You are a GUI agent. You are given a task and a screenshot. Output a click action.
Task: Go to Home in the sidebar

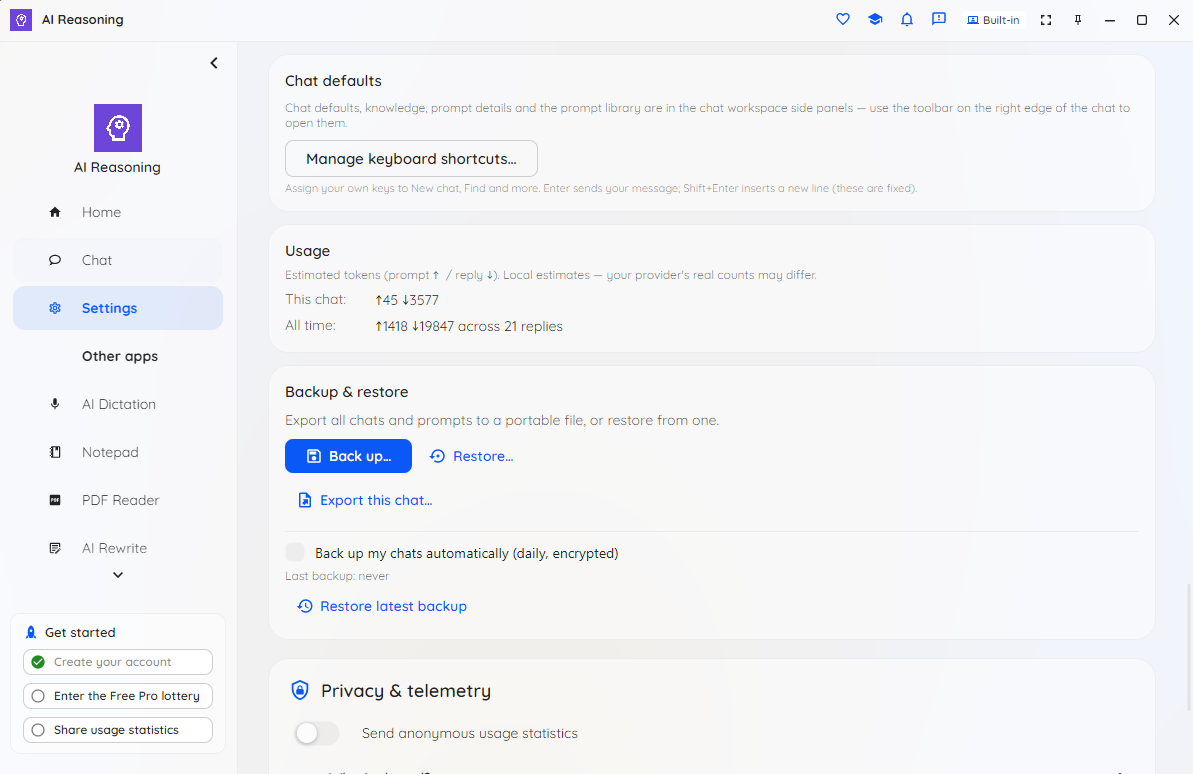[118, 212]
